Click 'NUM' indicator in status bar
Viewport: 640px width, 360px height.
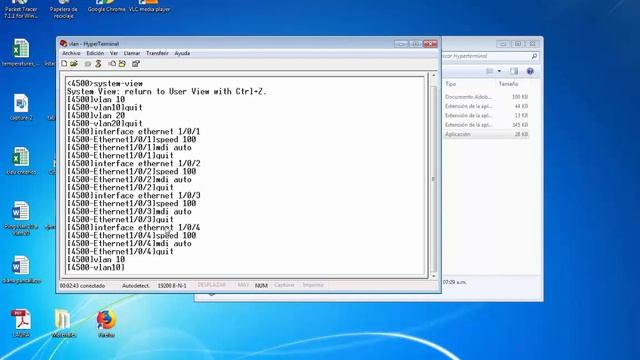(261, 286)
